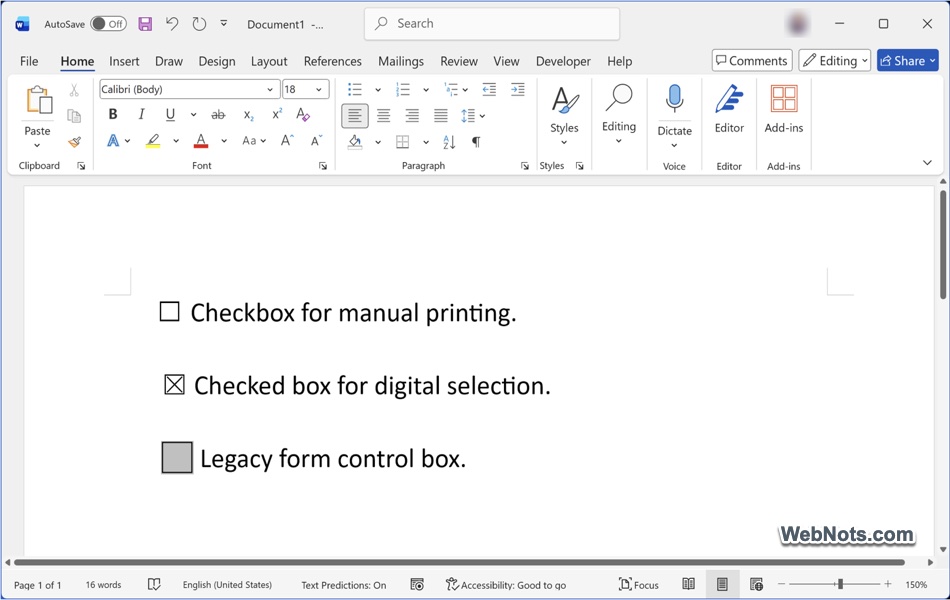The width and height of the screenshot is (950, 600).
Task: Tick the manual printing checkbox
Action: coord(169,312)
